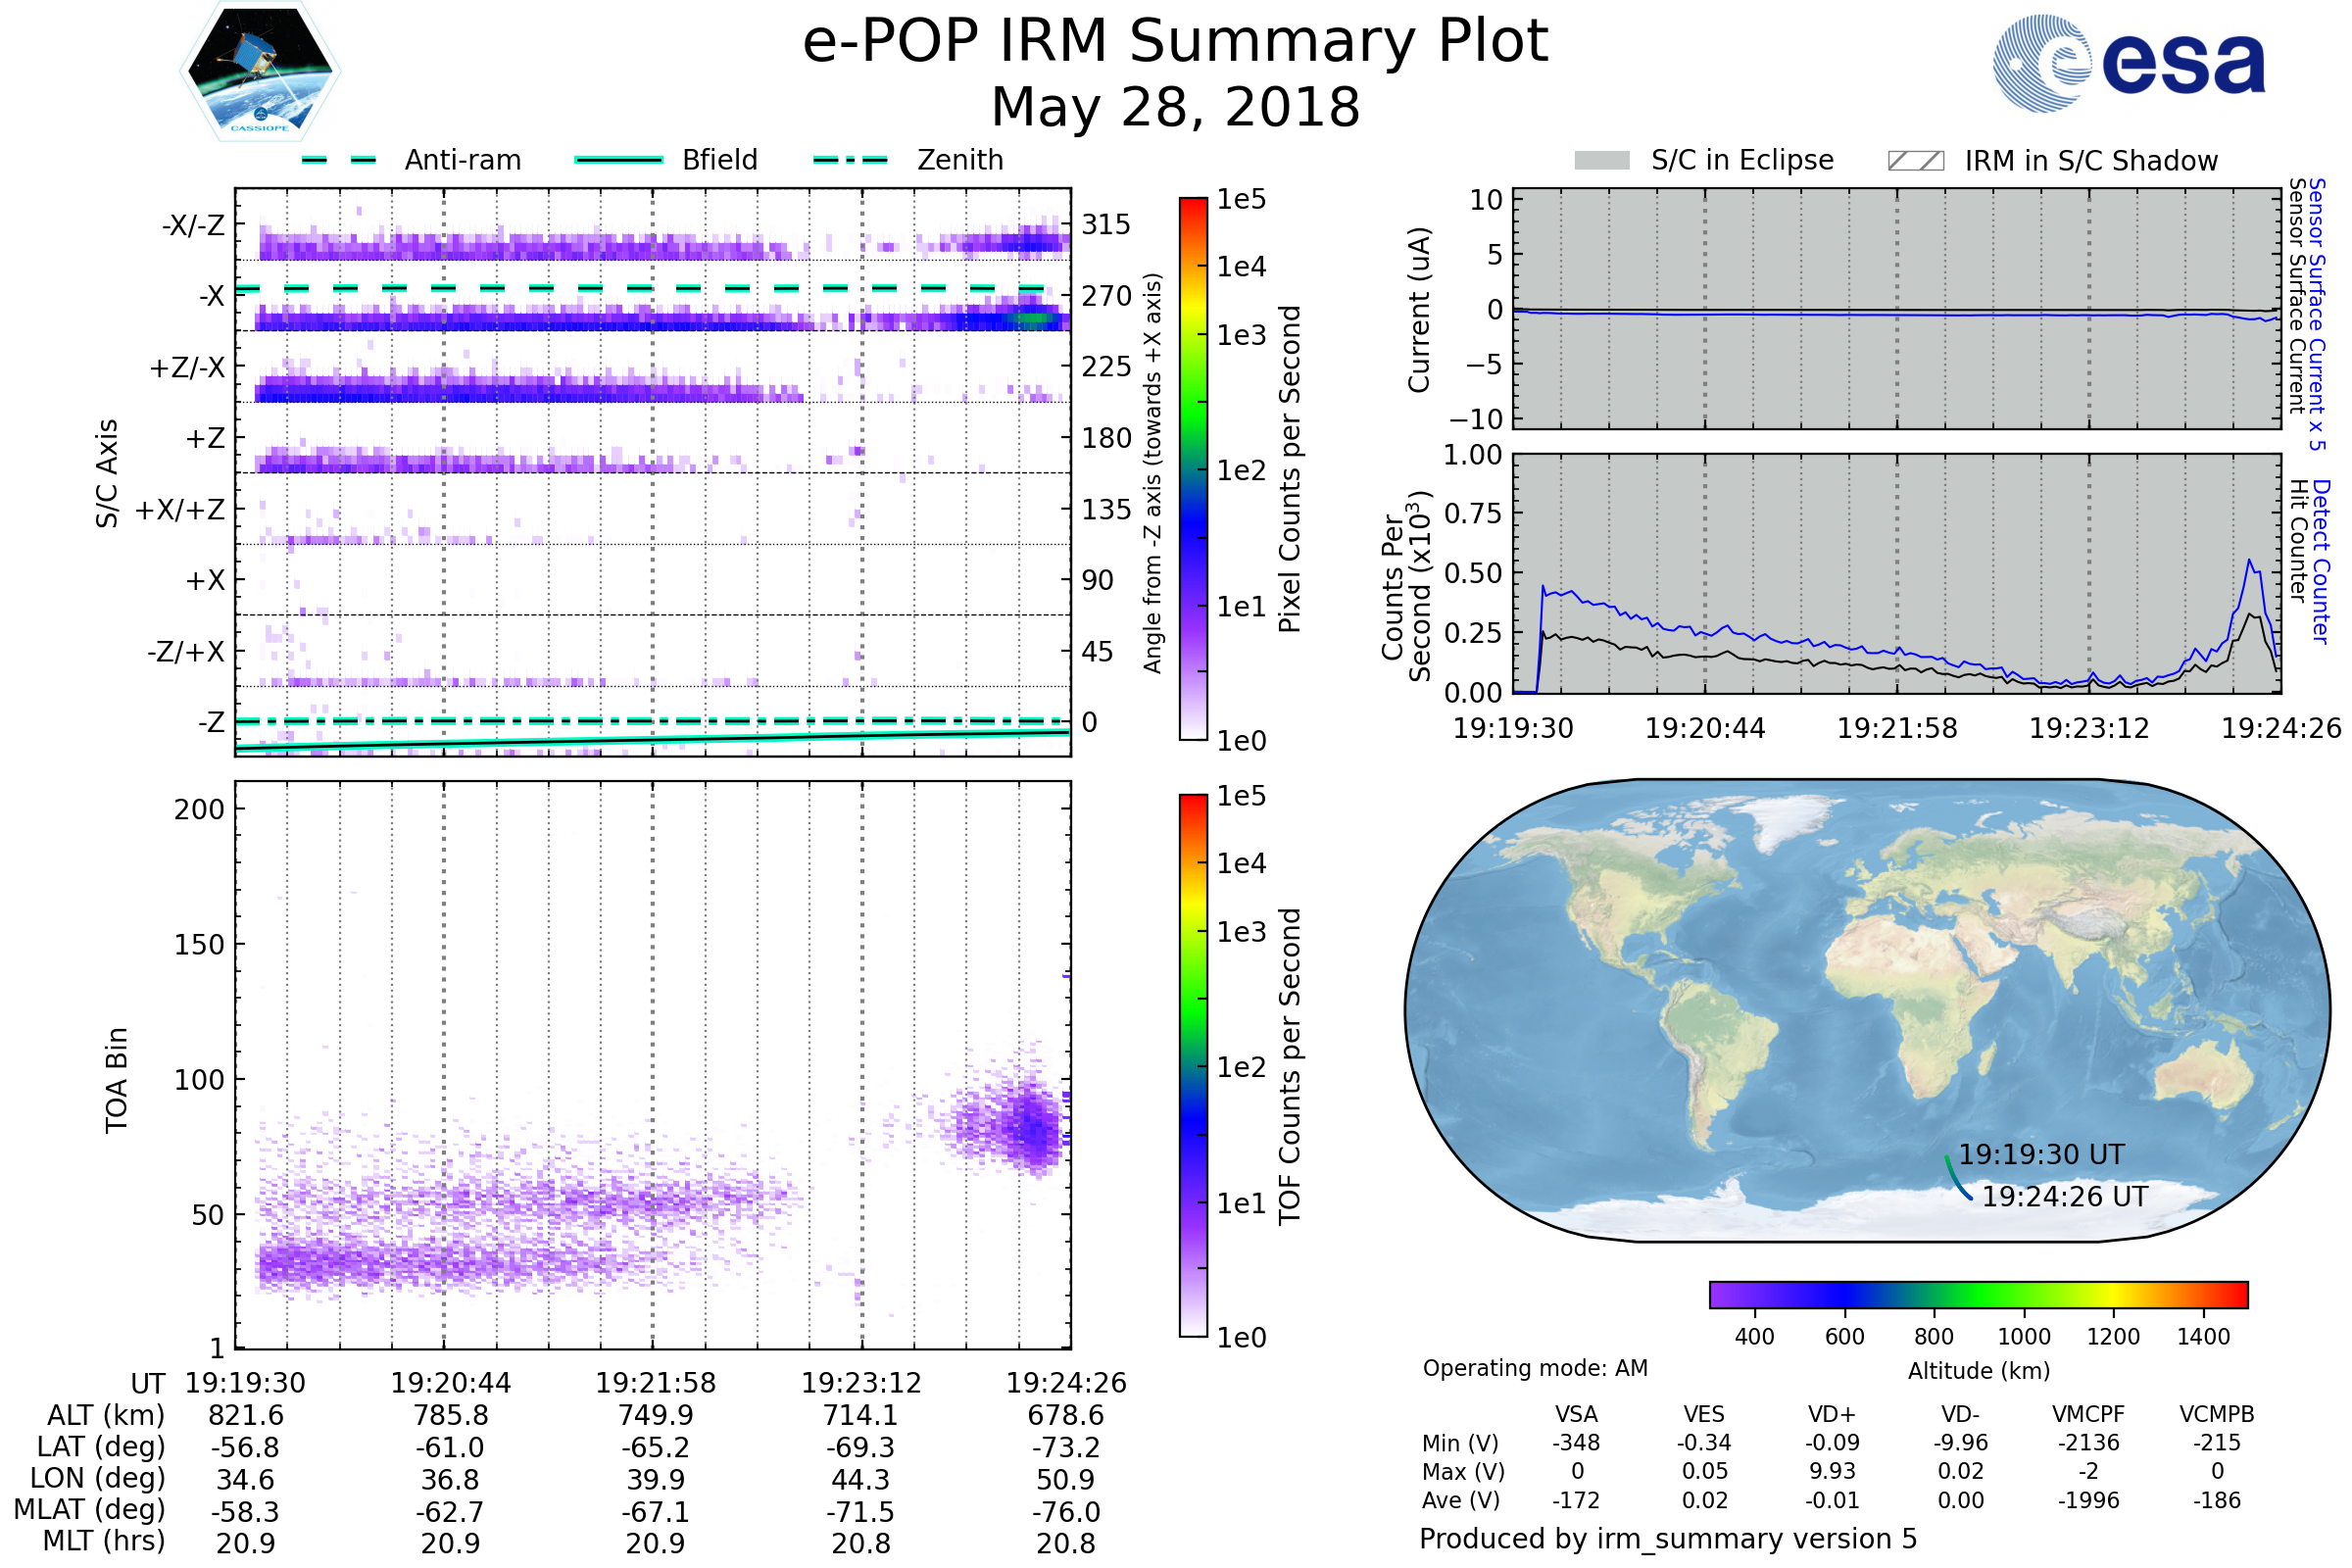Click the Altitude (km) horizontal colorbar
Viewport: 2352px width, 1568px height.
1978,1295
